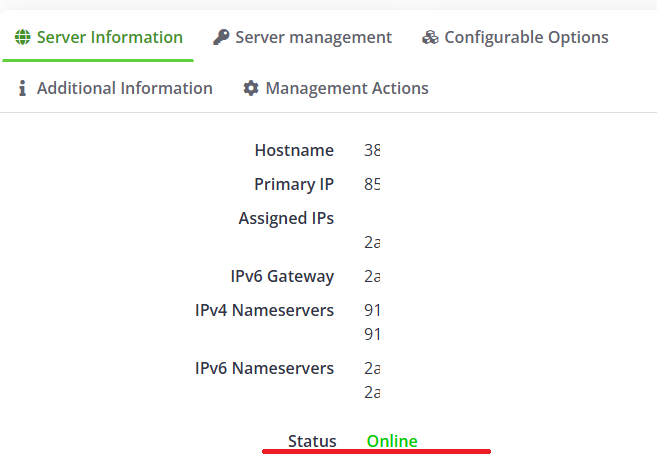This screenshot has height=470, width=657.
Task: Select the primary IP value starting with 85
Action: coord(372,185)
